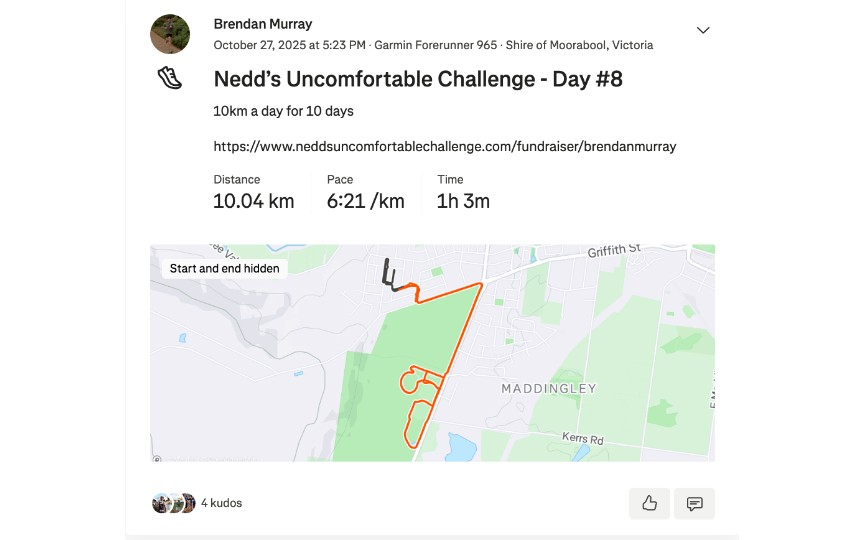Click the running shoe activity type icon

point(170,79)
